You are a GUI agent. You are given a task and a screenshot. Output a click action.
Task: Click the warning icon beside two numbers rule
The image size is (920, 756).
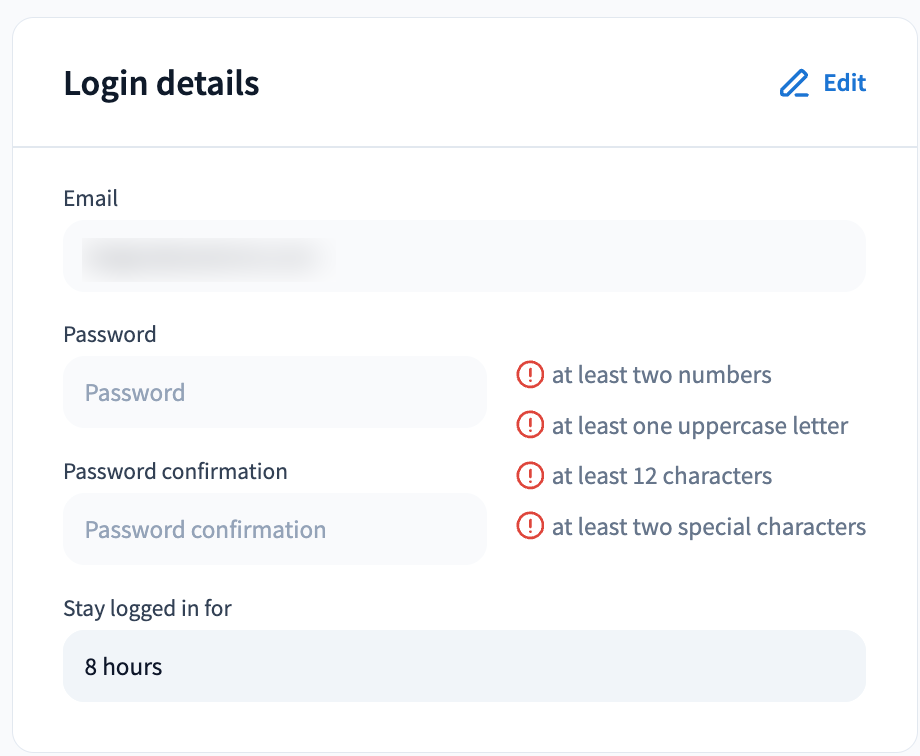[530, 374]
